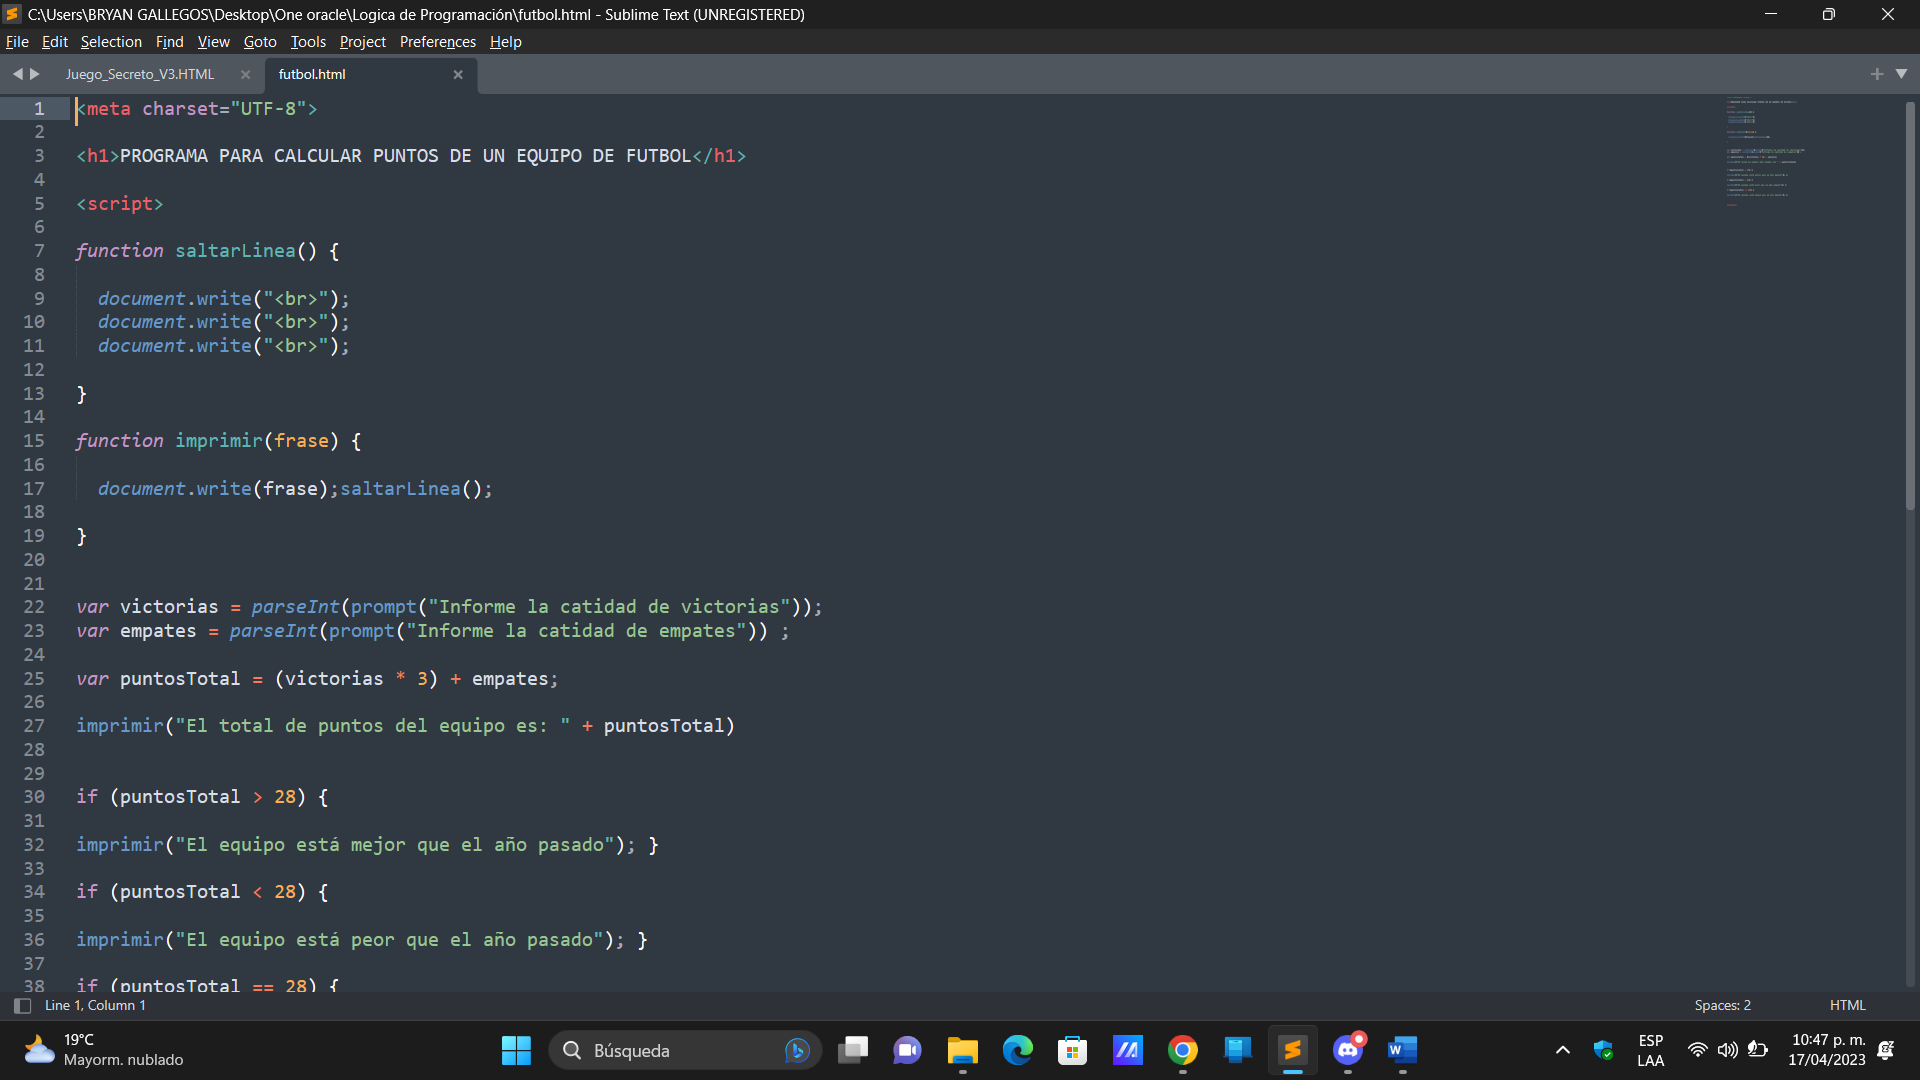Open clock and calendar 10:47 p. m.
Image resolution: width=1920 pixels, height=1080 pixels.
pyautogui.click(x=1827, y=1050)
